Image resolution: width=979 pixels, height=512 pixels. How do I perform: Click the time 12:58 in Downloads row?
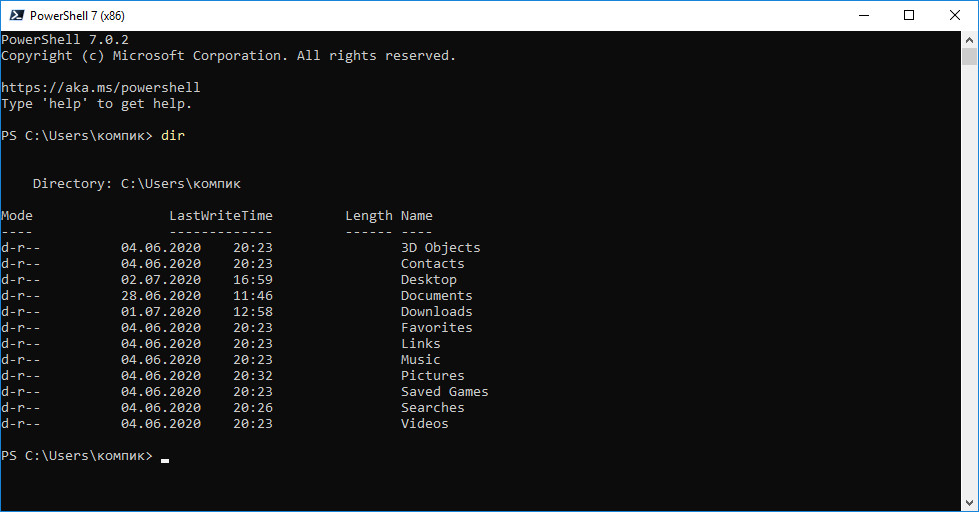253,312
